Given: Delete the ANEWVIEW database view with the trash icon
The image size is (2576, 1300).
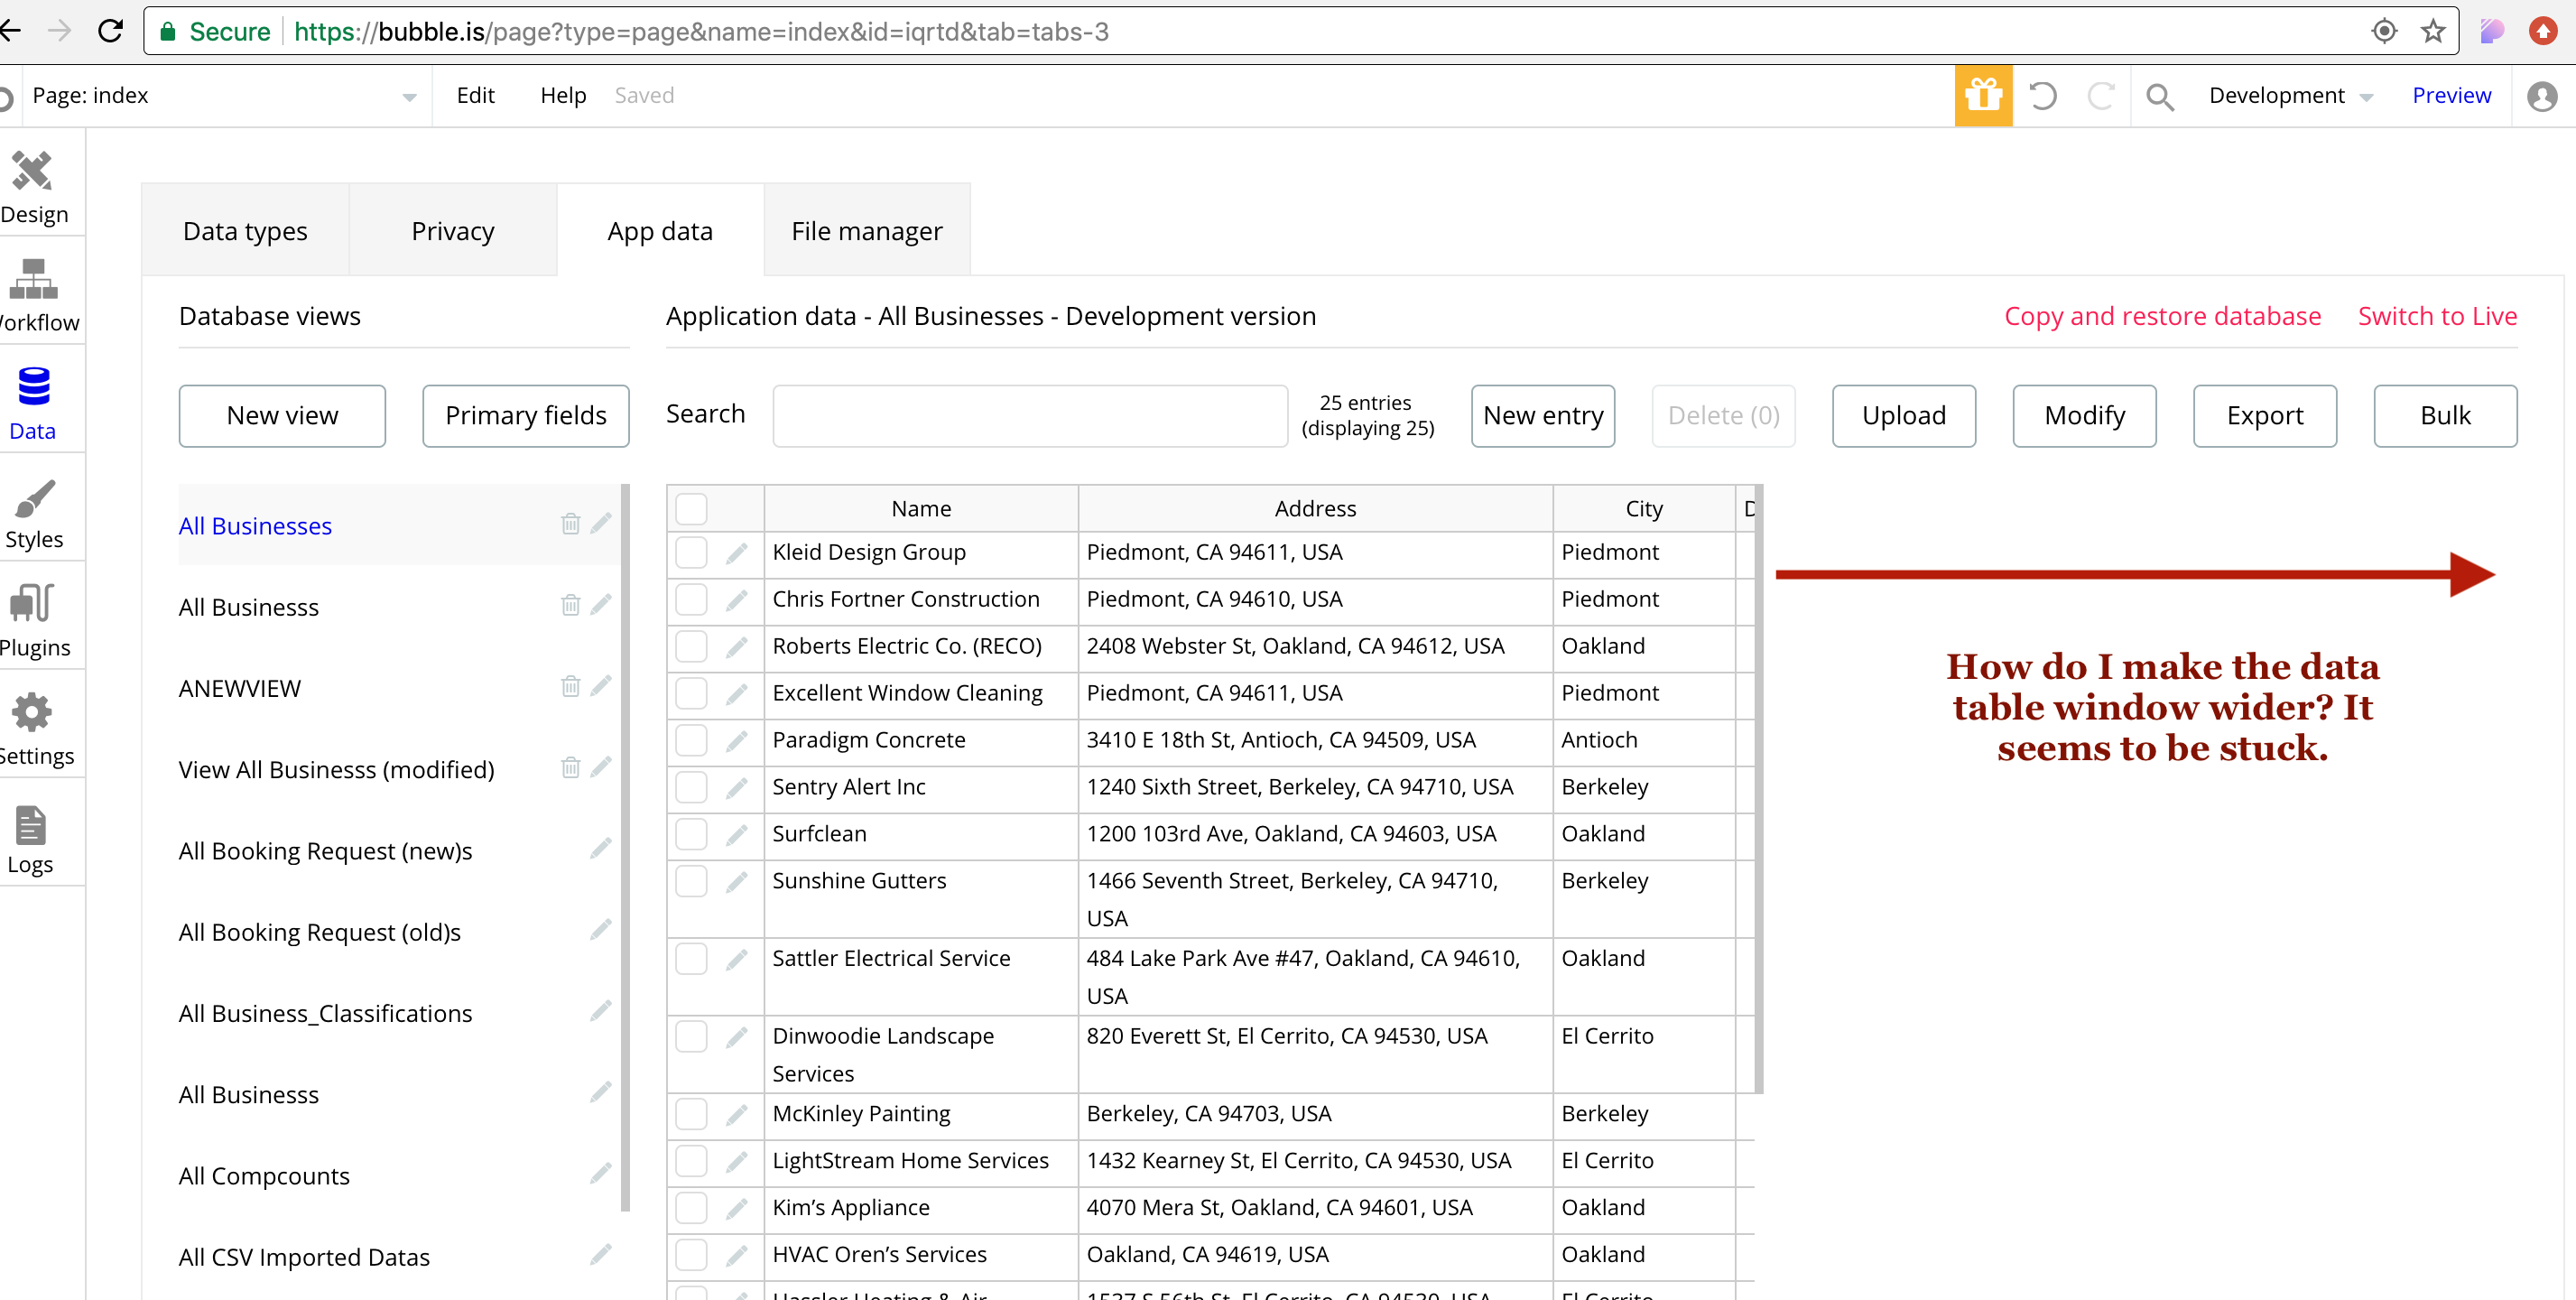Looking at the screenshot, I should pyautogui.click(x=570, y=686).
